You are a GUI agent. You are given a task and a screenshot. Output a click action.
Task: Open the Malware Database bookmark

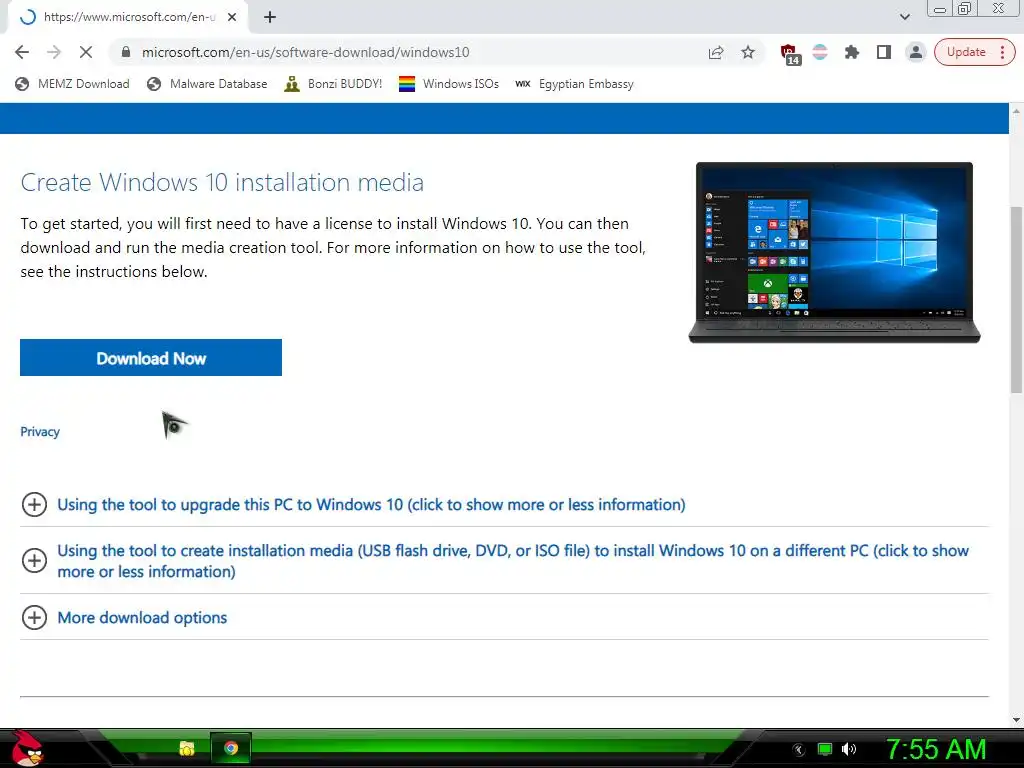click(208, 84)
